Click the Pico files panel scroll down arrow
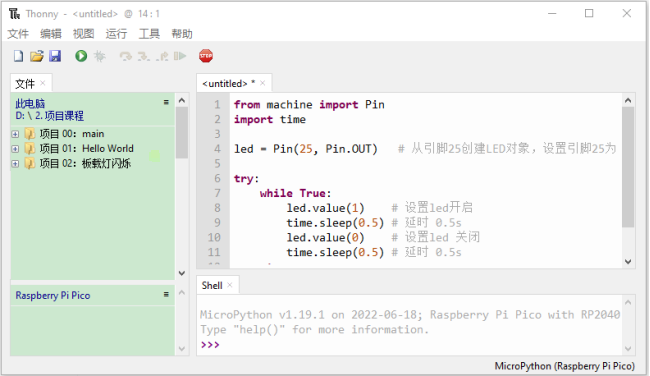This screenshot has width=650, height=376. click(x=182, y=349)
